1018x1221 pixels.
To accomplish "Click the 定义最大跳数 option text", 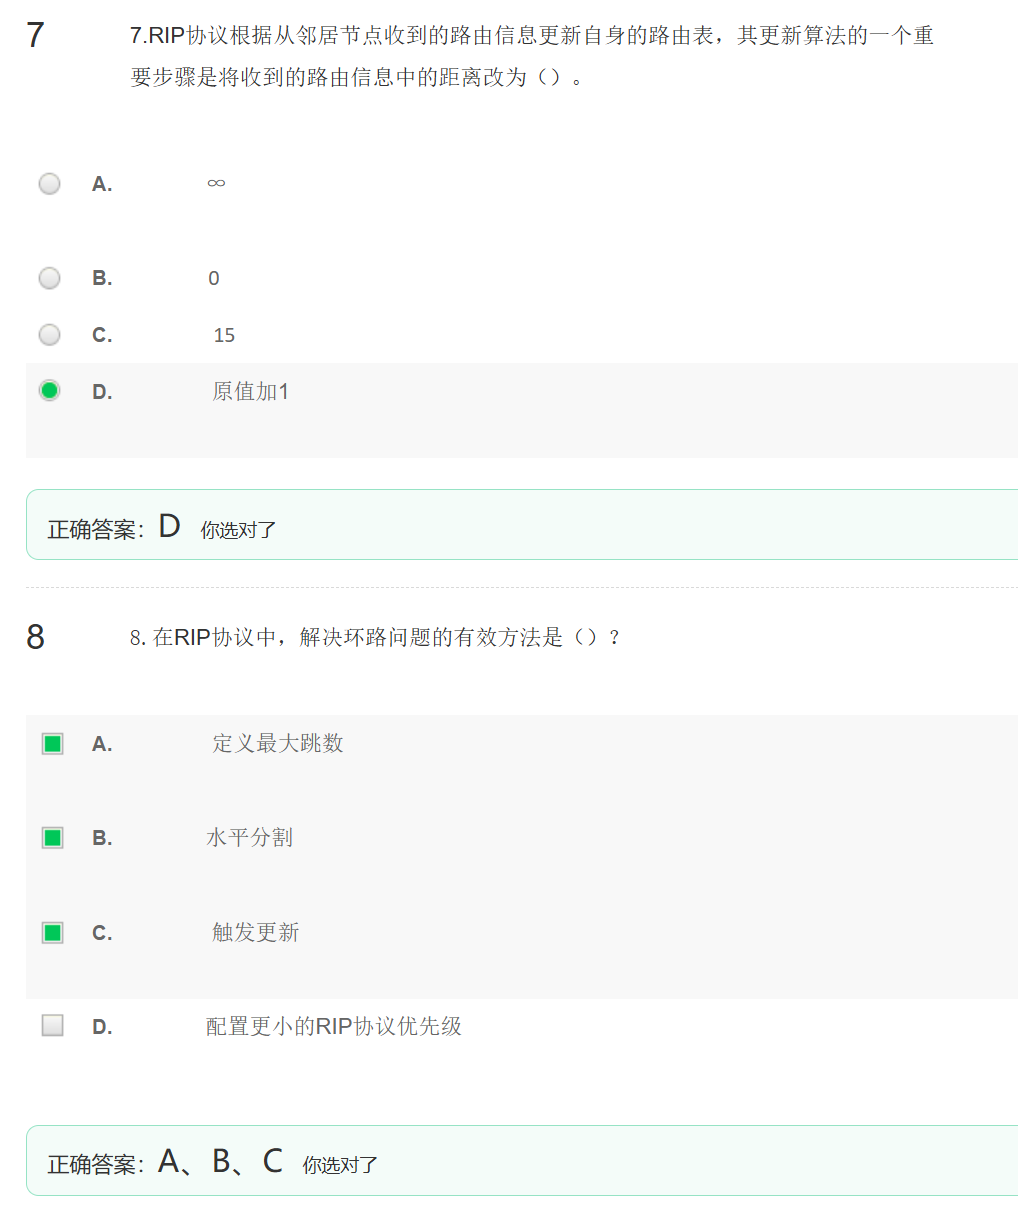I will tap(277, 743).
